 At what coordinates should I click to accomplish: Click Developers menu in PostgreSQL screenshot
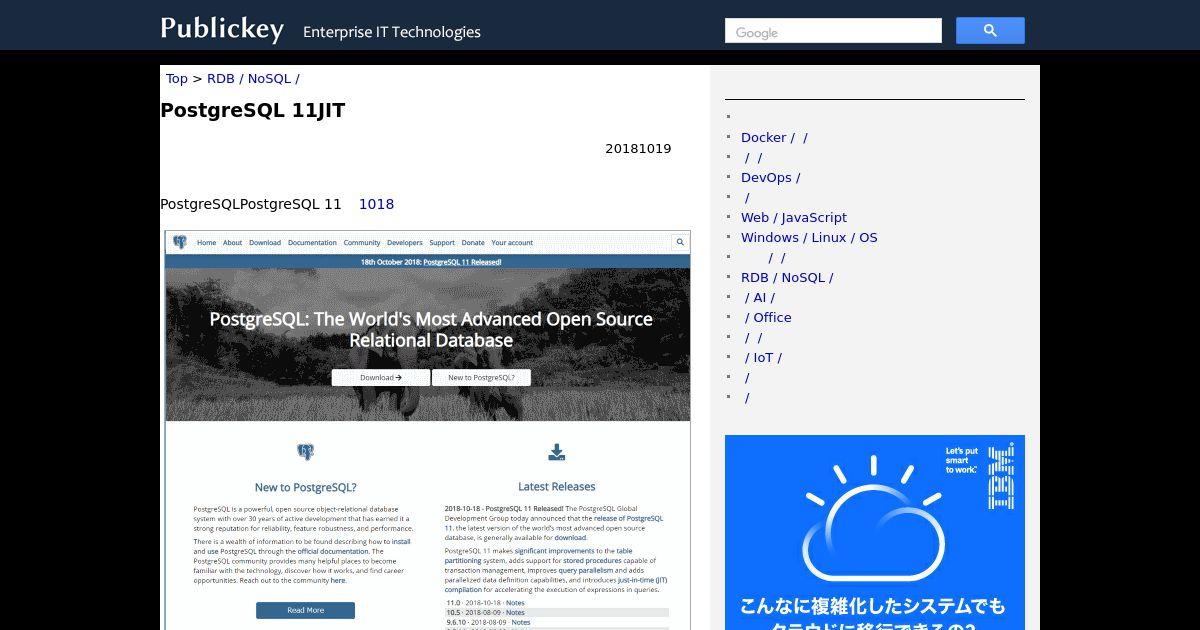pos(405,243)
